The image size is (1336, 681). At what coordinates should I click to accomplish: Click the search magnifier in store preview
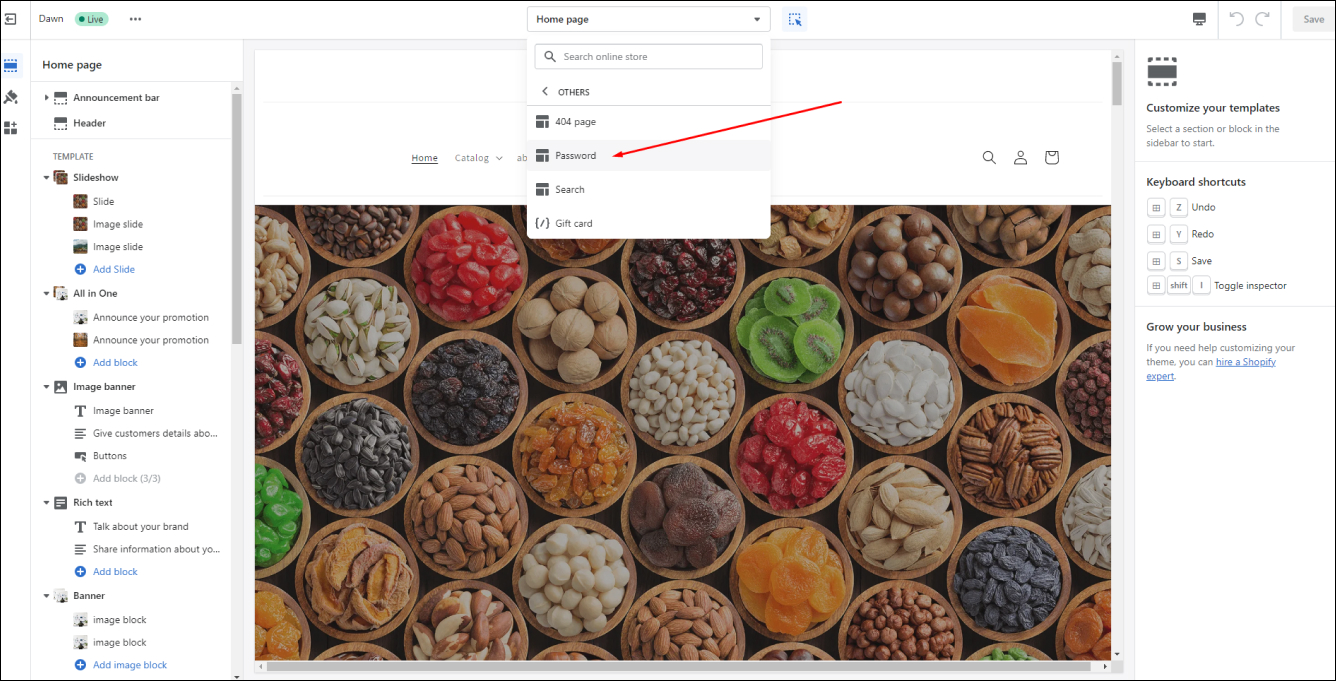click(x=989, y=157)
